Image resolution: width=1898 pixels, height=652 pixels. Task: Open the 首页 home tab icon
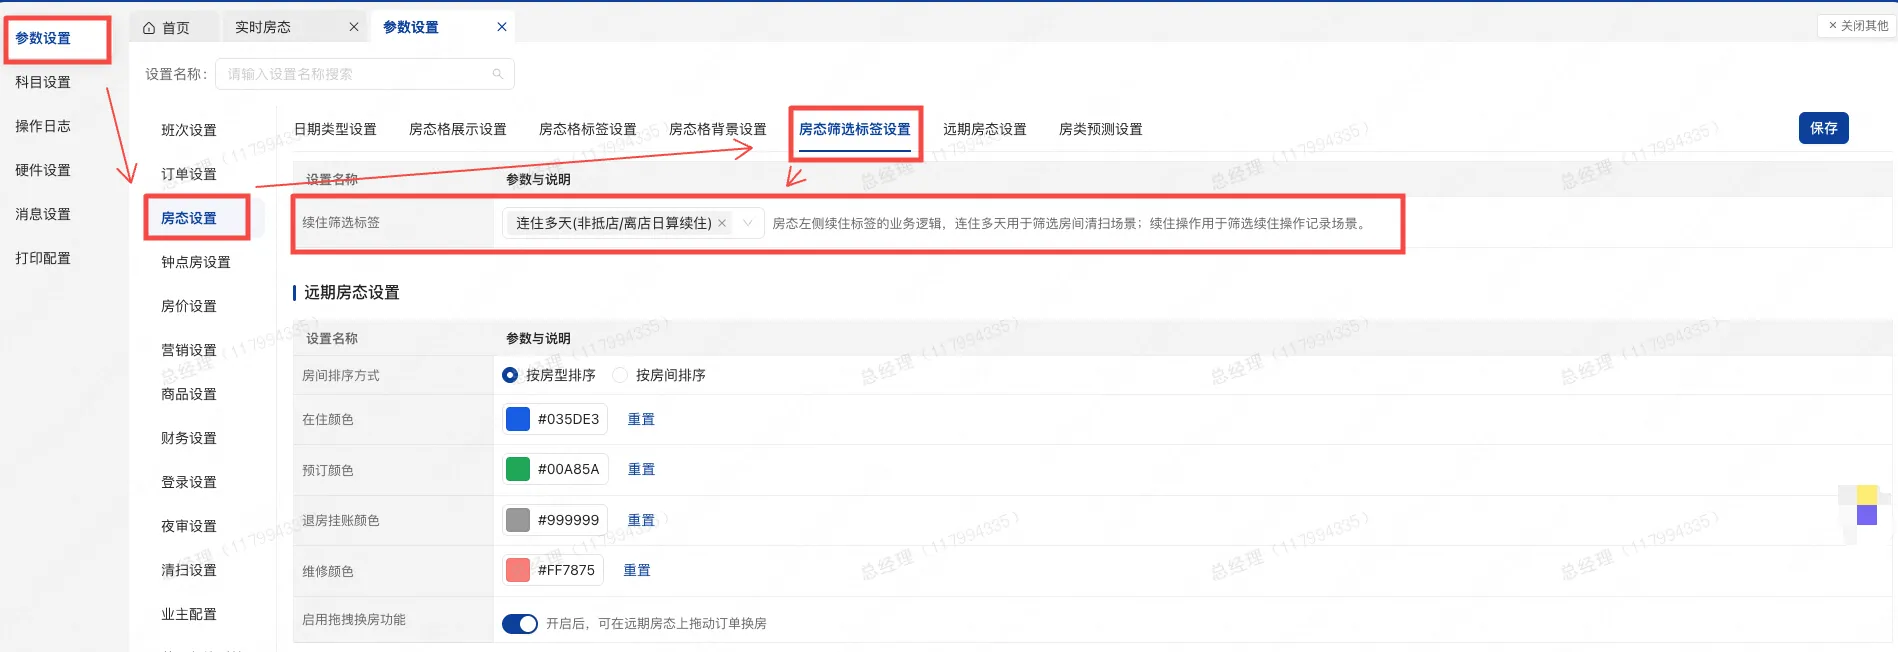149,28
